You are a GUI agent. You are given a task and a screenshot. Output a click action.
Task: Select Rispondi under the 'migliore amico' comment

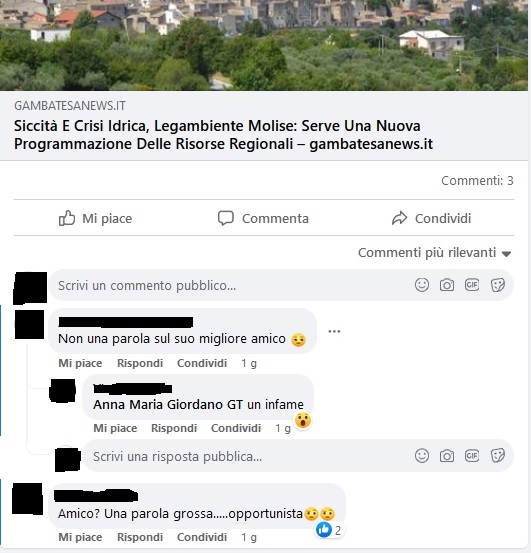click(140, 363)
